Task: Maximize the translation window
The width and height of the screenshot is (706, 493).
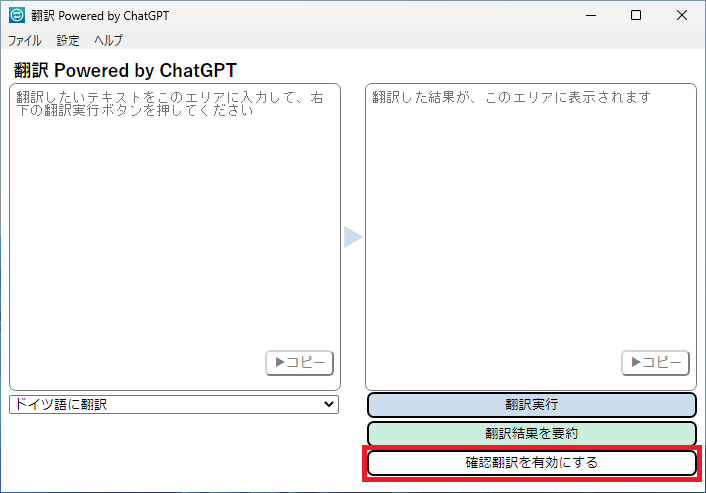Action: click(x=636, y=15)
